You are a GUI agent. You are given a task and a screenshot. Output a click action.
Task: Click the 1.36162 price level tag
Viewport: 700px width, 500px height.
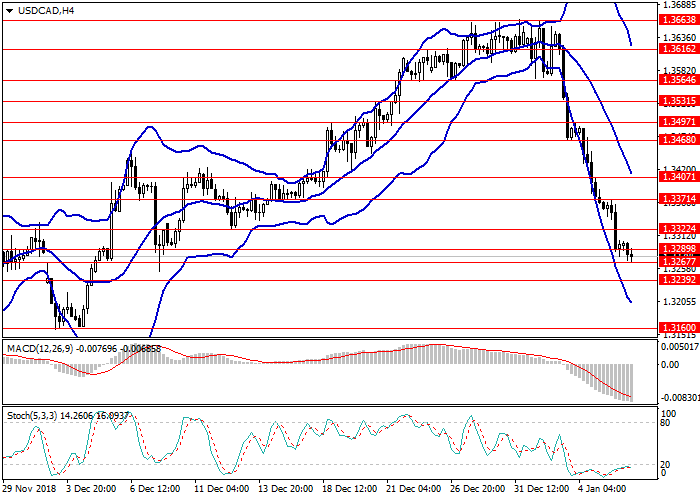(677, 48)
